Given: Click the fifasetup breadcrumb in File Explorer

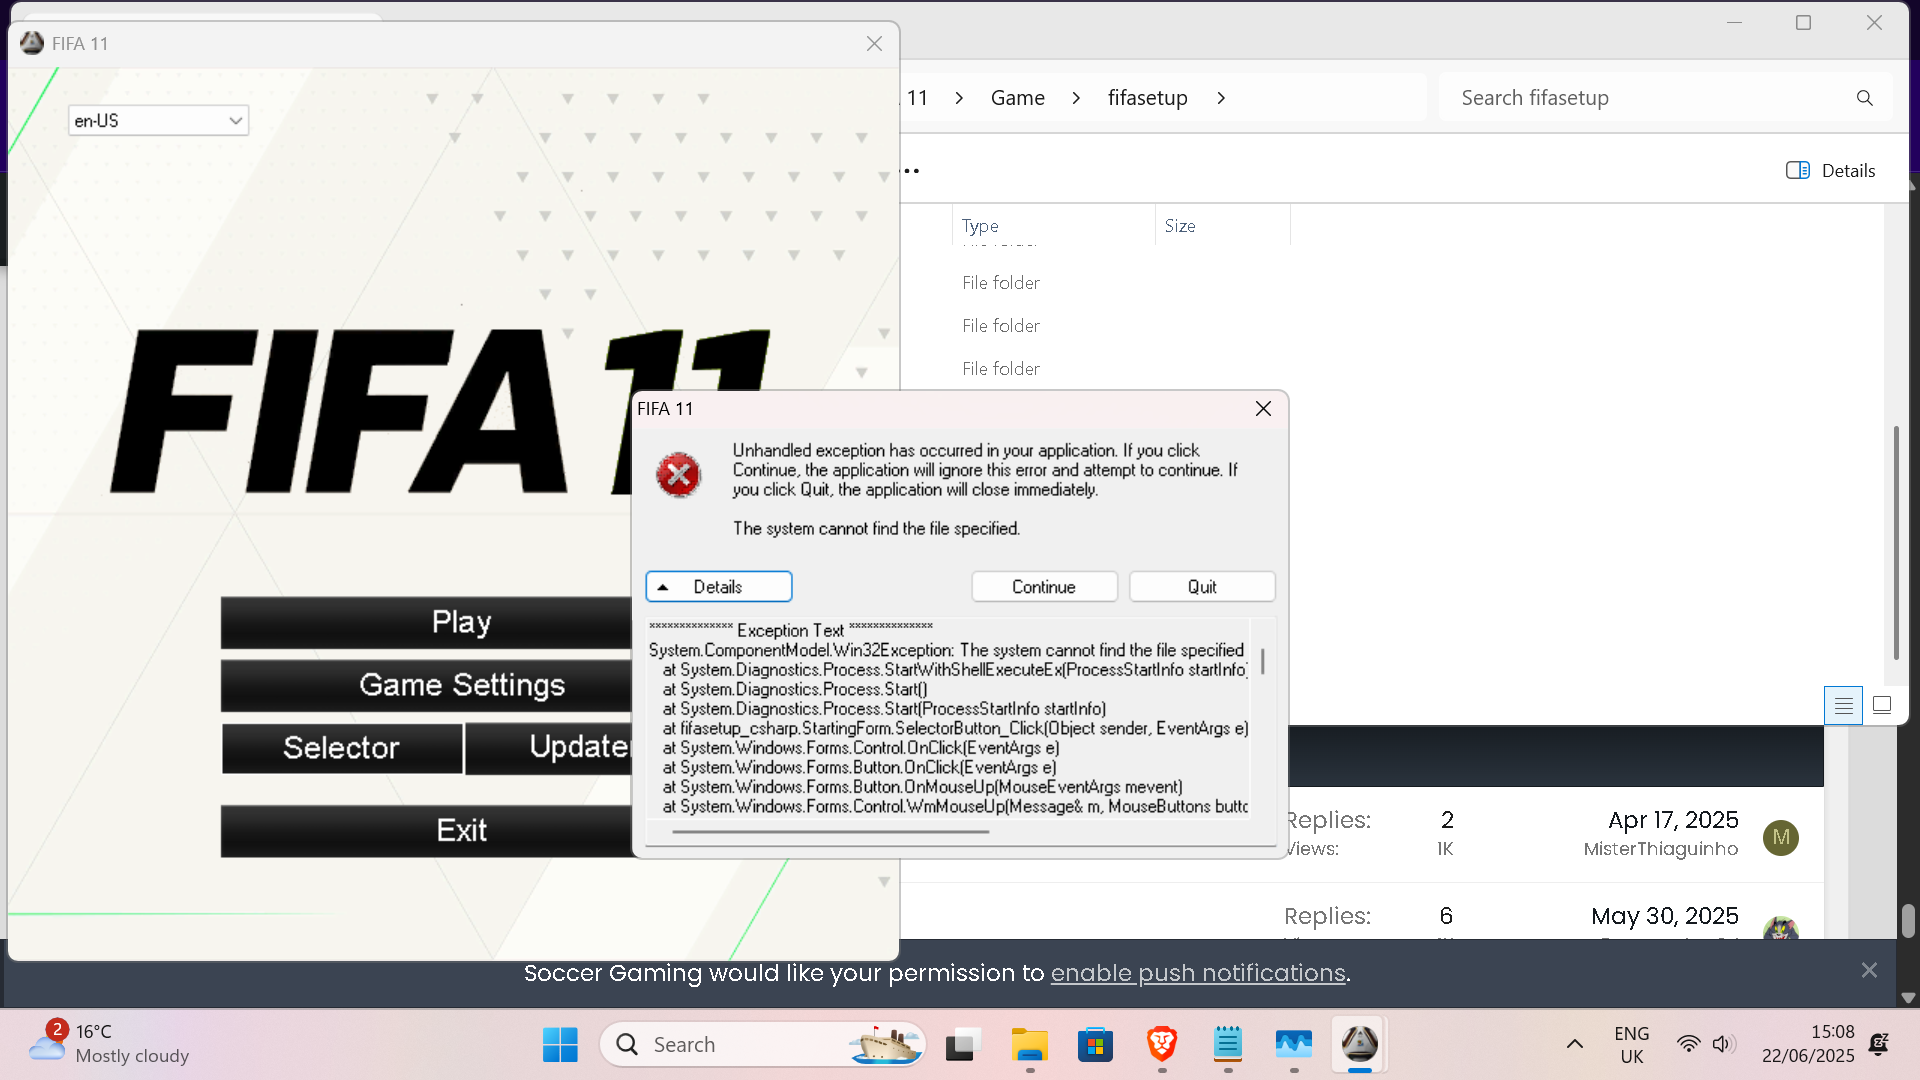Looking at the screenshot, I should click(x=1147, y=98).
